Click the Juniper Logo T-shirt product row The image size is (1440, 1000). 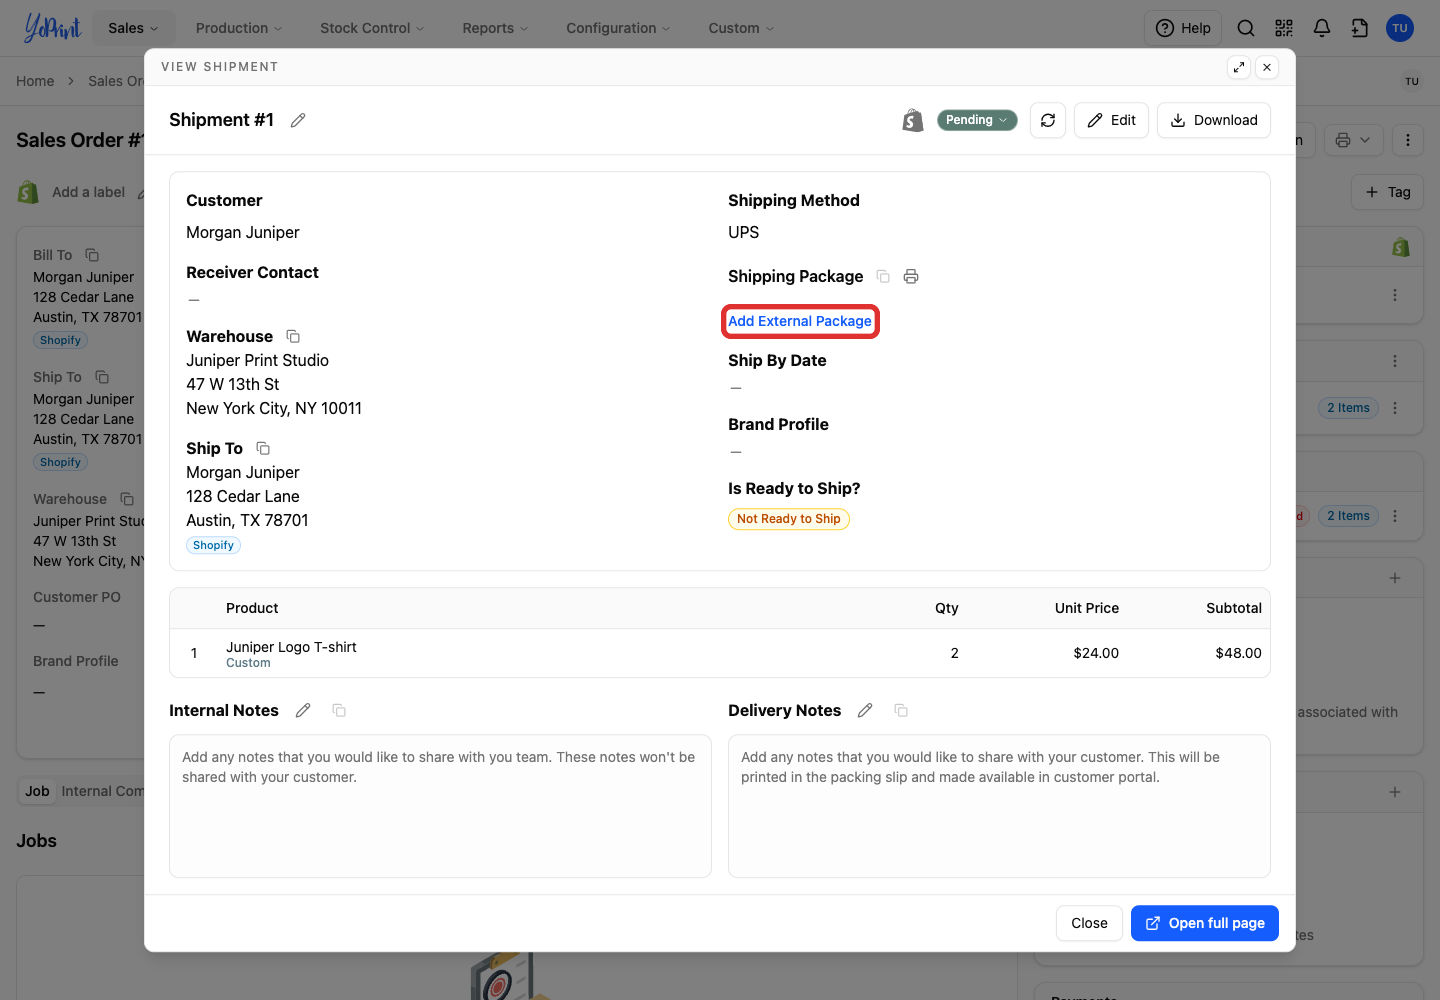point(720,653)
